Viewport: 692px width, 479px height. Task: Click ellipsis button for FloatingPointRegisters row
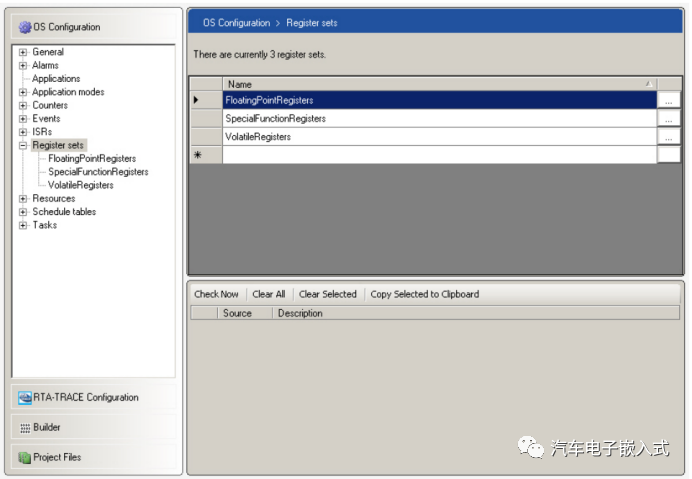[669, 101]
